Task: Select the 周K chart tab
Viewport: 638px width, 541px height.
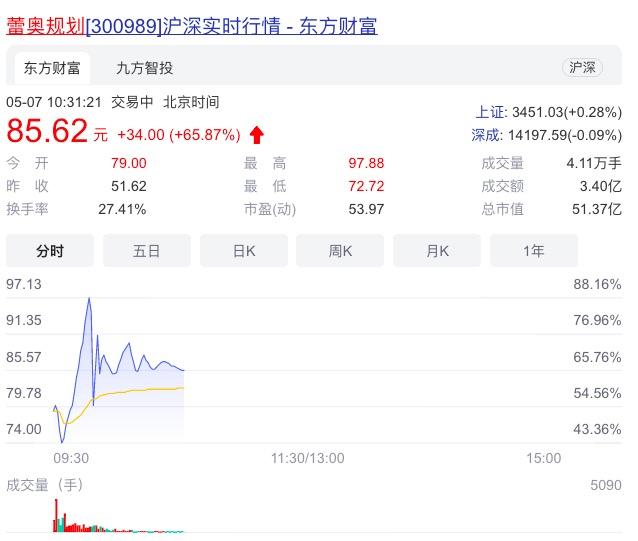Action: click(x=340, y=251)
